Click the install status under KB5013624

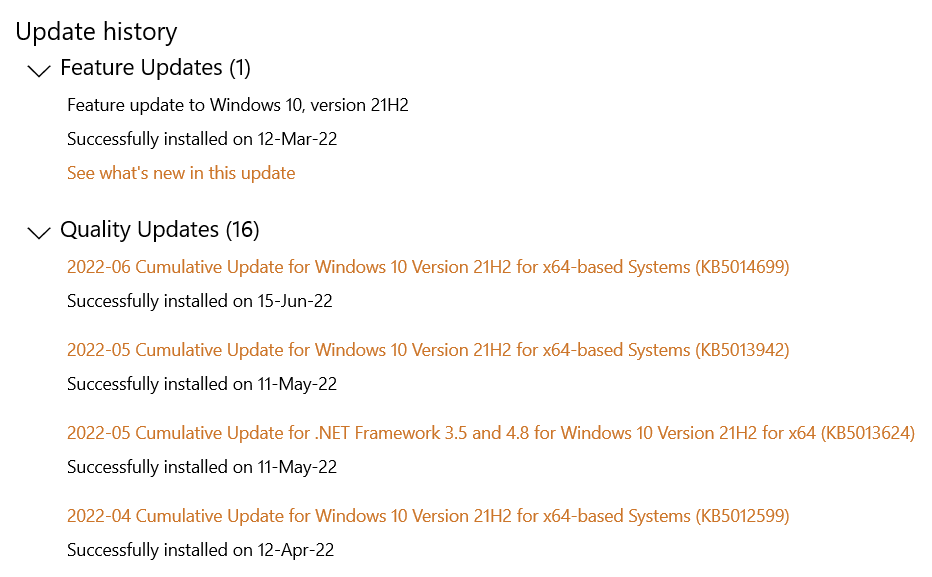tap(202, 467)
